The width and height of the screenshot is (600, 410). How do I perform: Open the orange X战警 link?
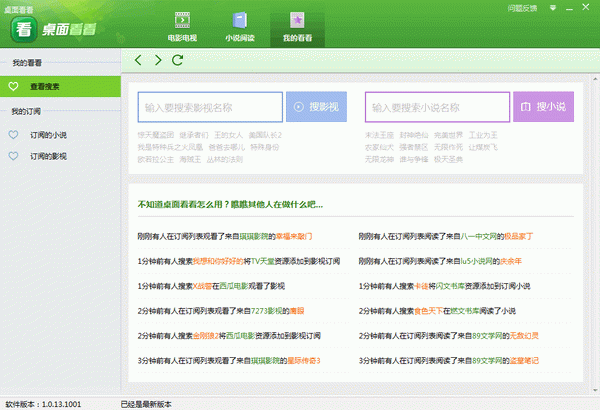click(x=202, y=286)
